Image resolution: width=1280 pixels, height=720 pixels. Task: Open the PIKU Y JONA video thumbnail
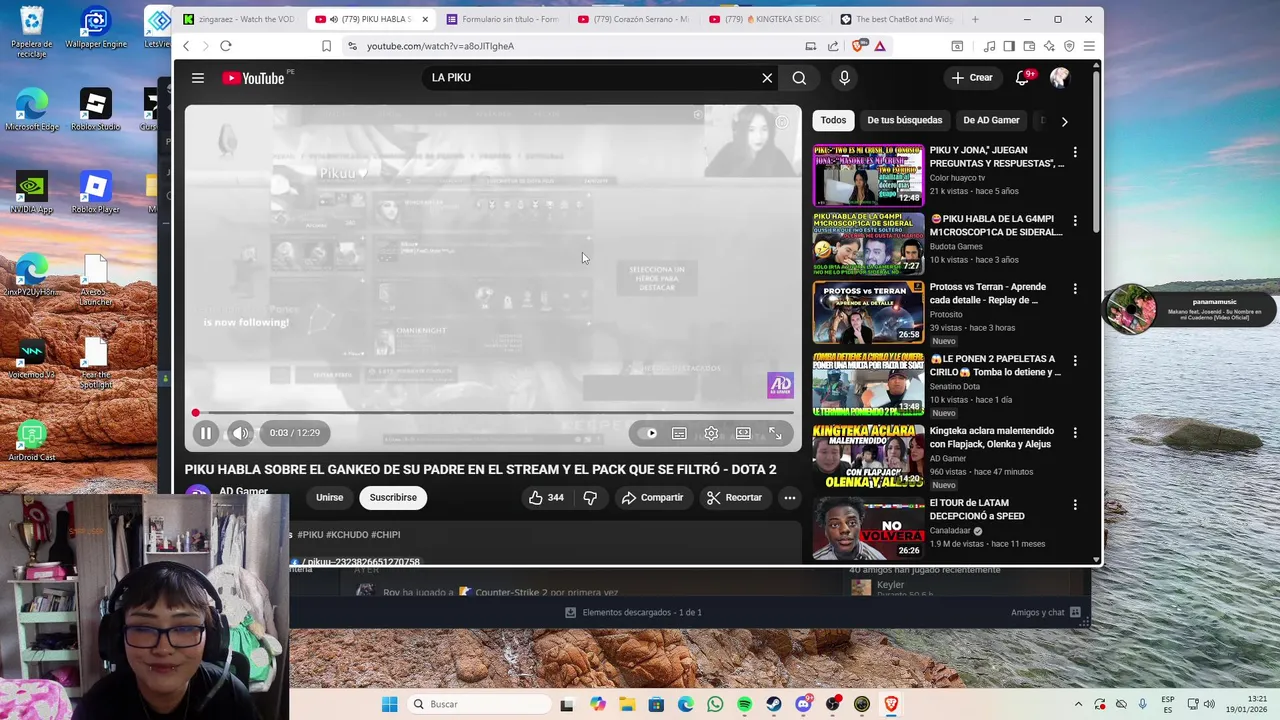click(x=868, y=175)
